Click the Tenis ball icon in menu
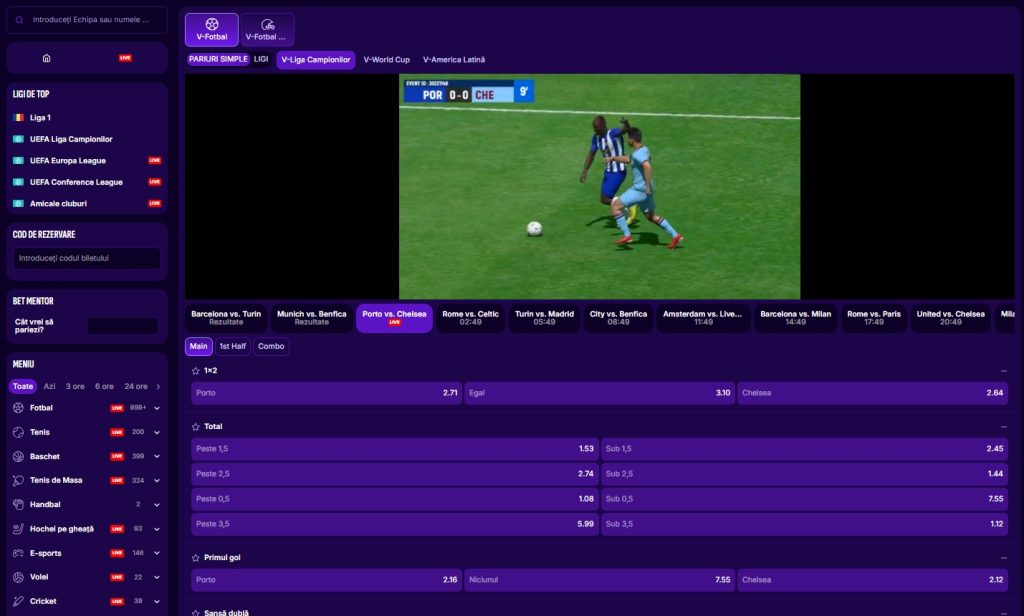Viewport: 1024px width, 616px height. click(x=18, y=432)
